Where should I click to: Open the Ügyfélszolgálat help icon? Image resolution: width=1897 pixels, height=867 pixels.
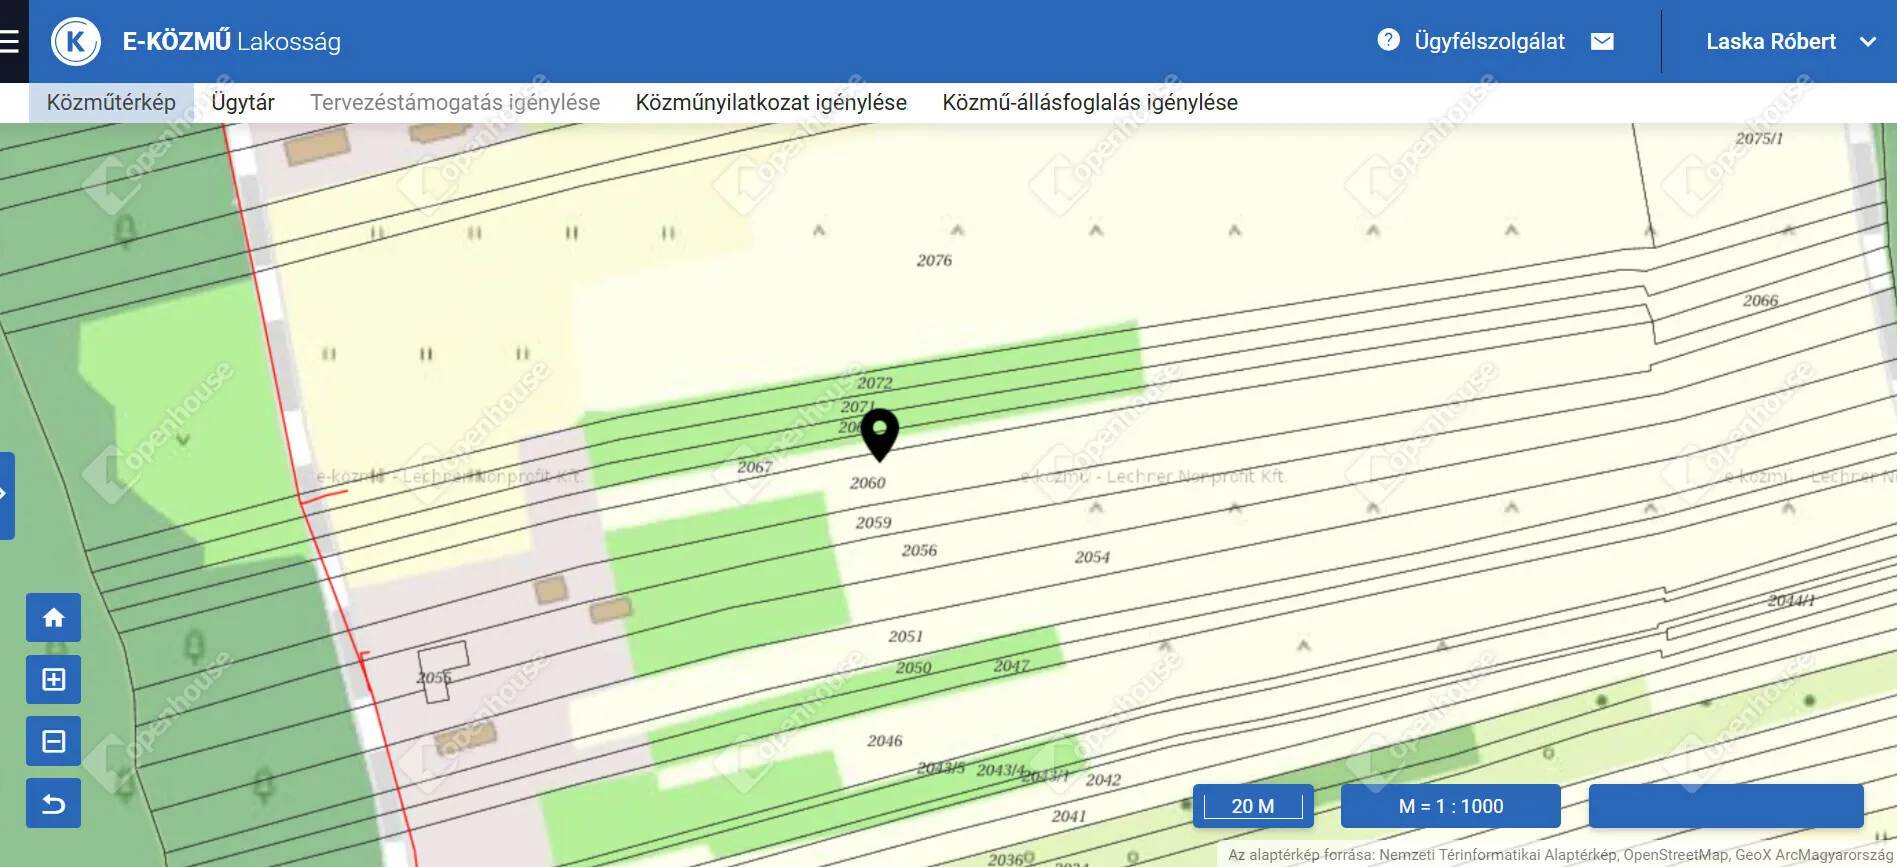(x=1388, y=40)
